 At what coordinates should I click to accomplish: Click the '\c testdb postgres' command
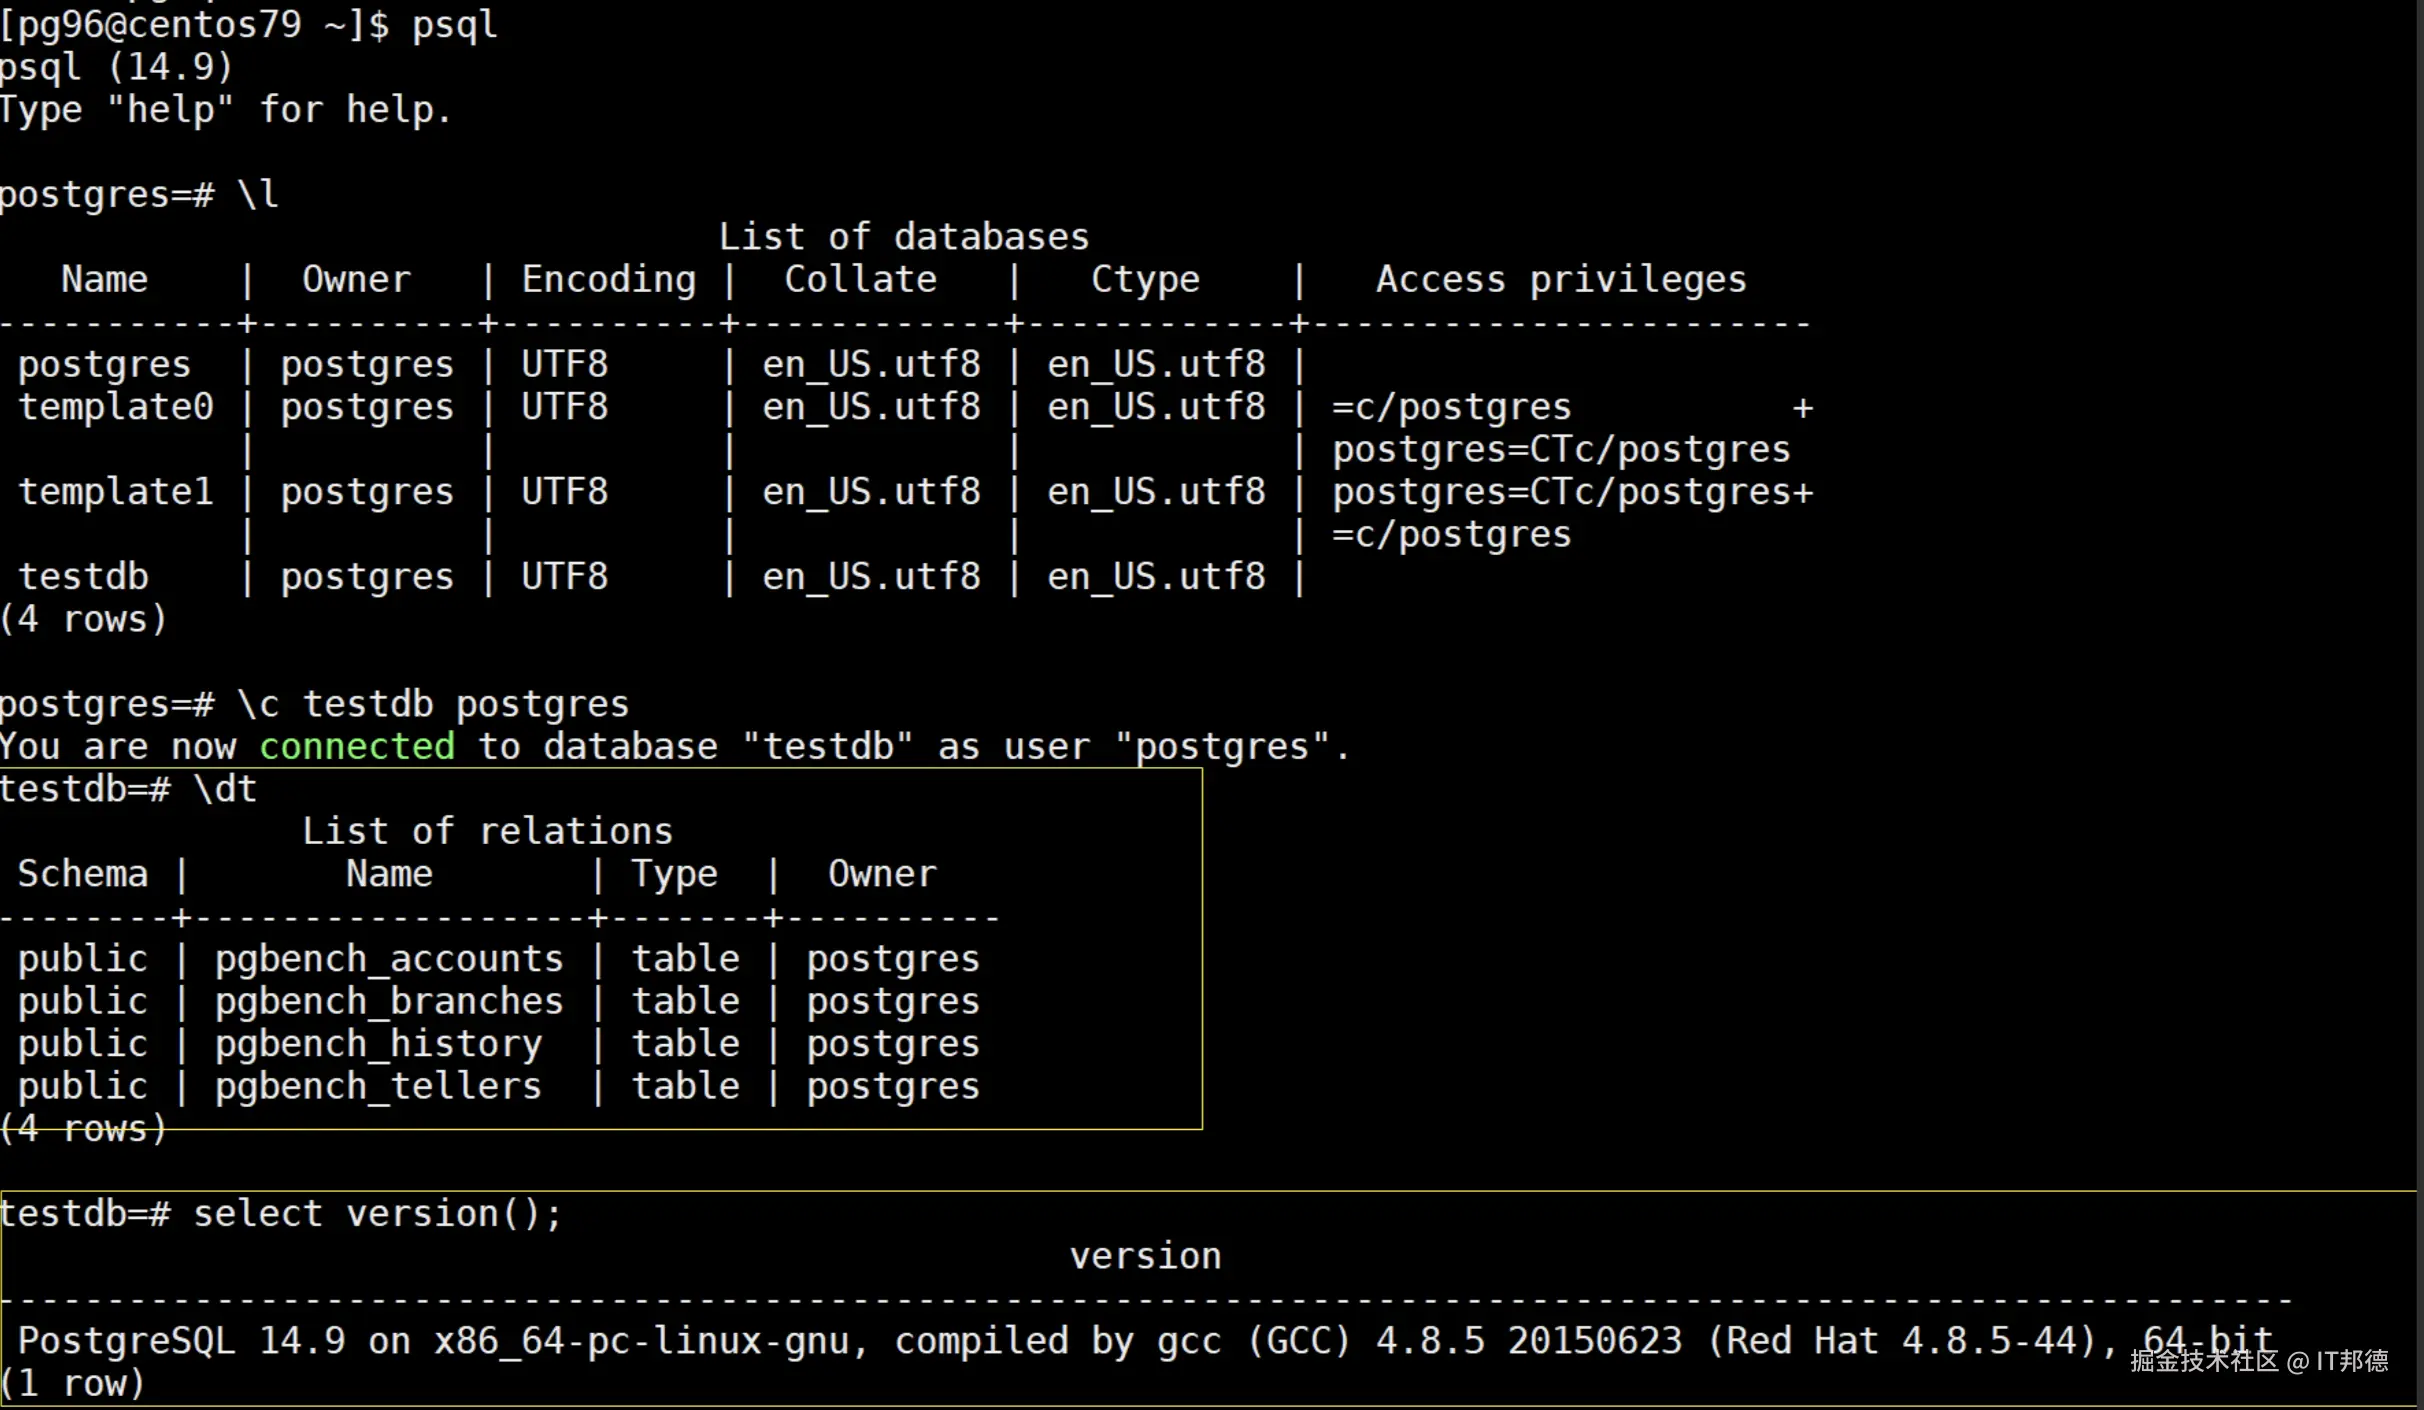[x=433, y=705]
